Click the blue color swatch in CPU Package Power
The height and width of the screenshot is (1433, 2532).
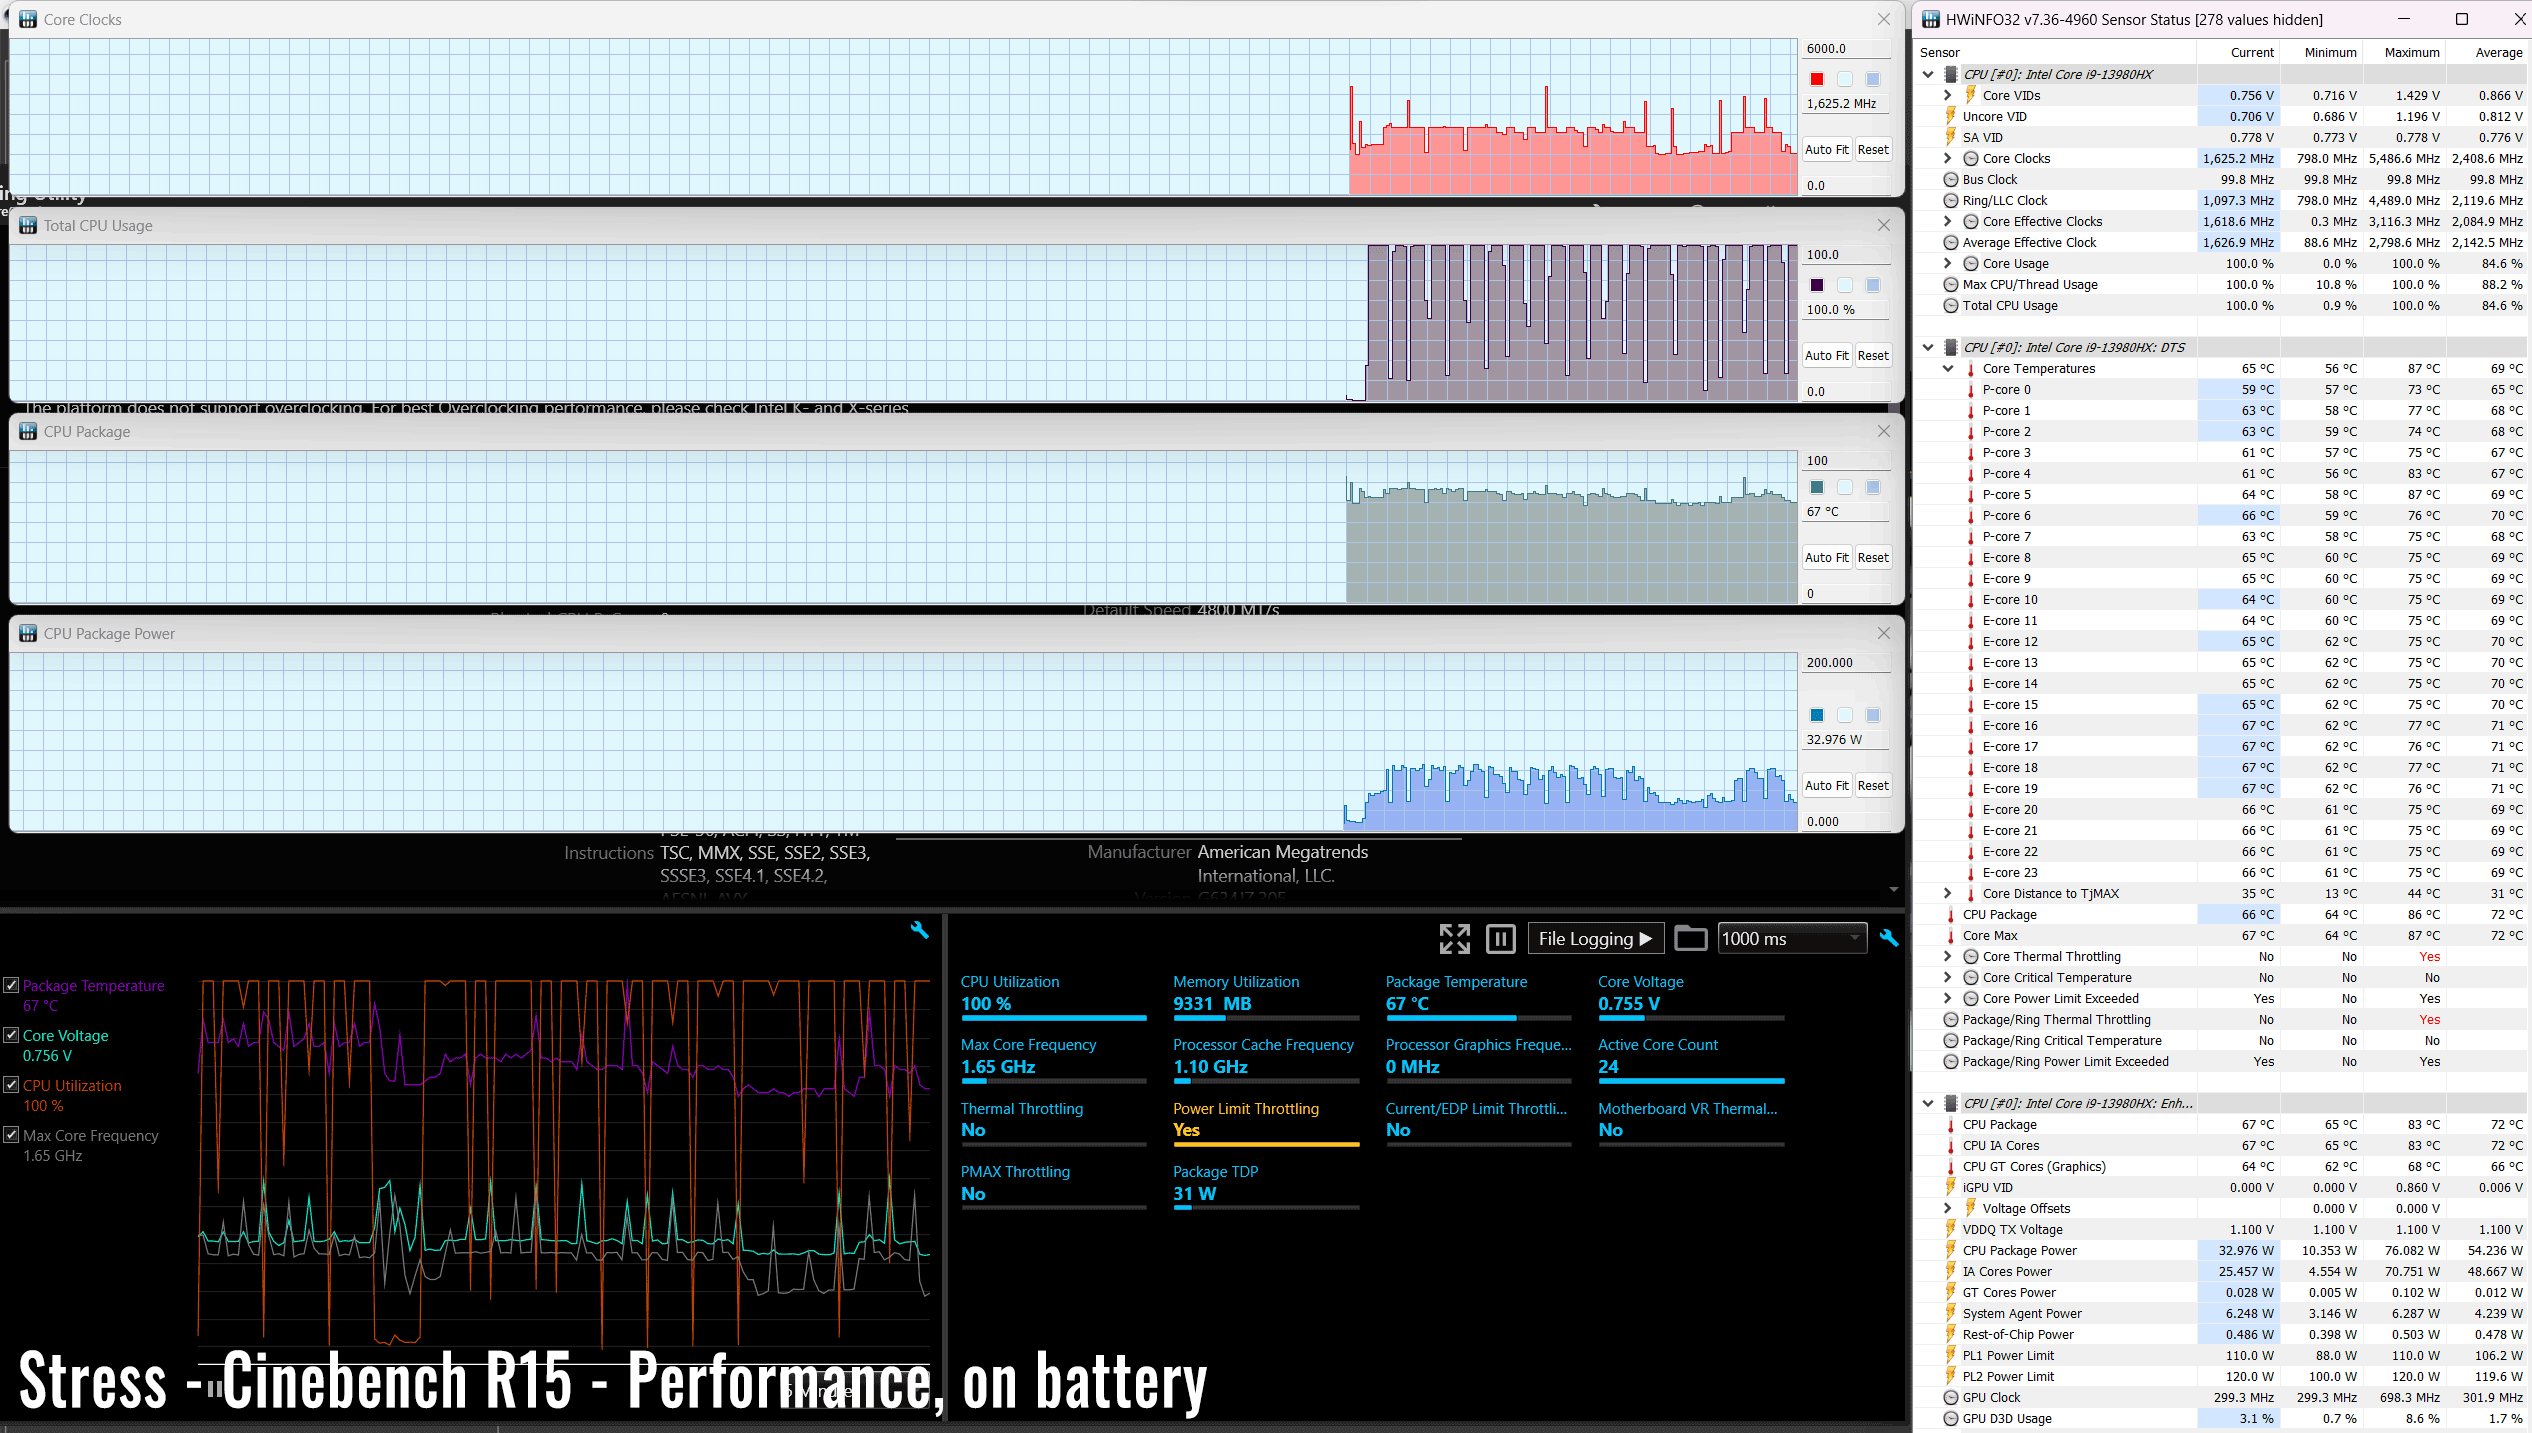coord(1817,715)
